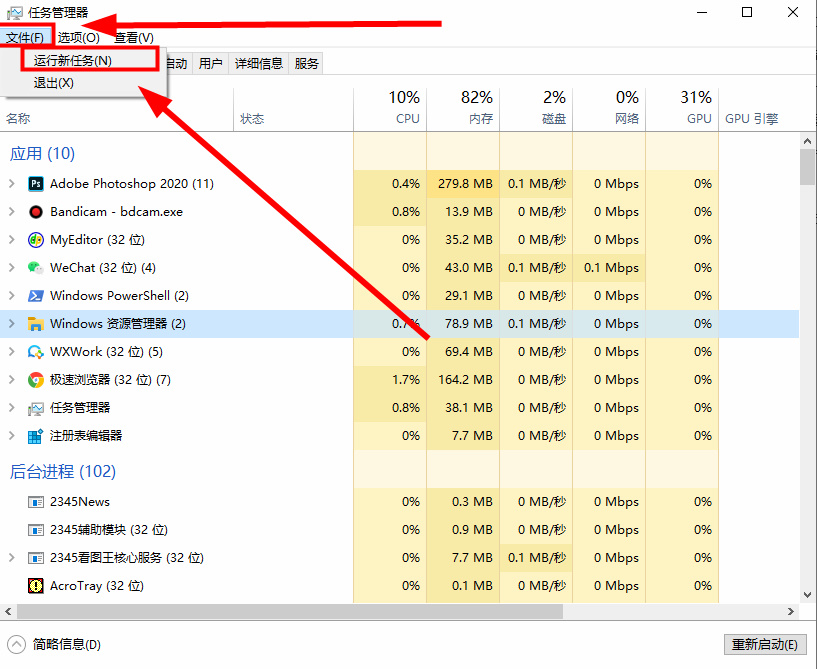Select the Windows PowerShell icon
The image size is (817, 669).
(34, 295)
